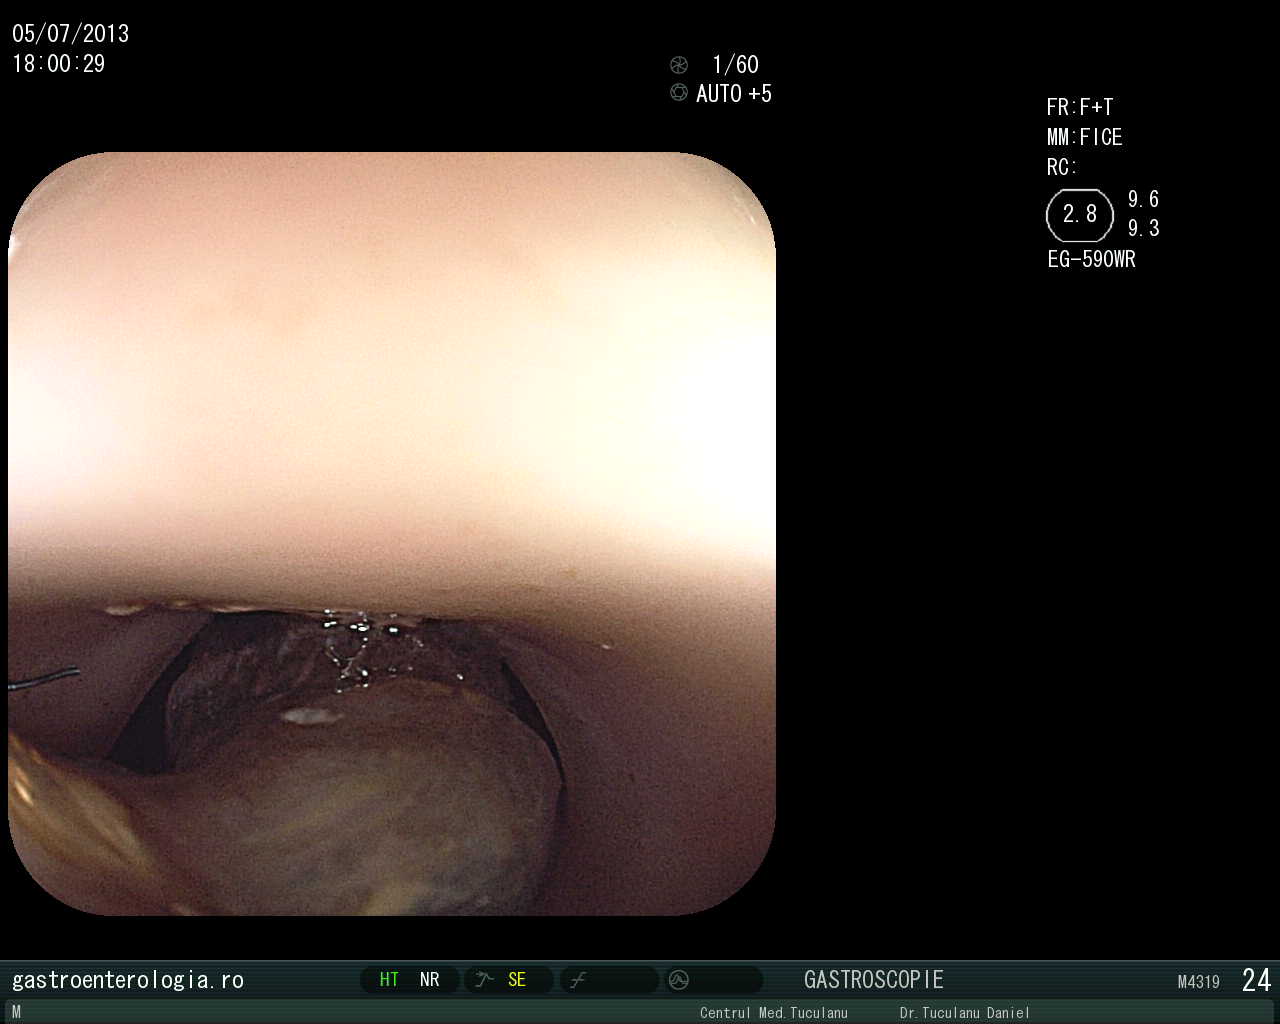The height and width of the screenshot is (1024, 1280).
Task: Click the 2.8 channel diameter indicator
Action: coord(1080,215)
